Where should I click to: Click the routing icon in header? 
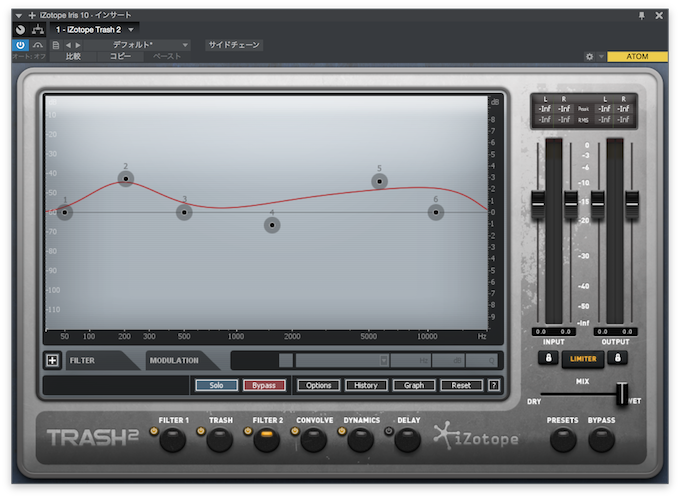[x=38, y=29]
